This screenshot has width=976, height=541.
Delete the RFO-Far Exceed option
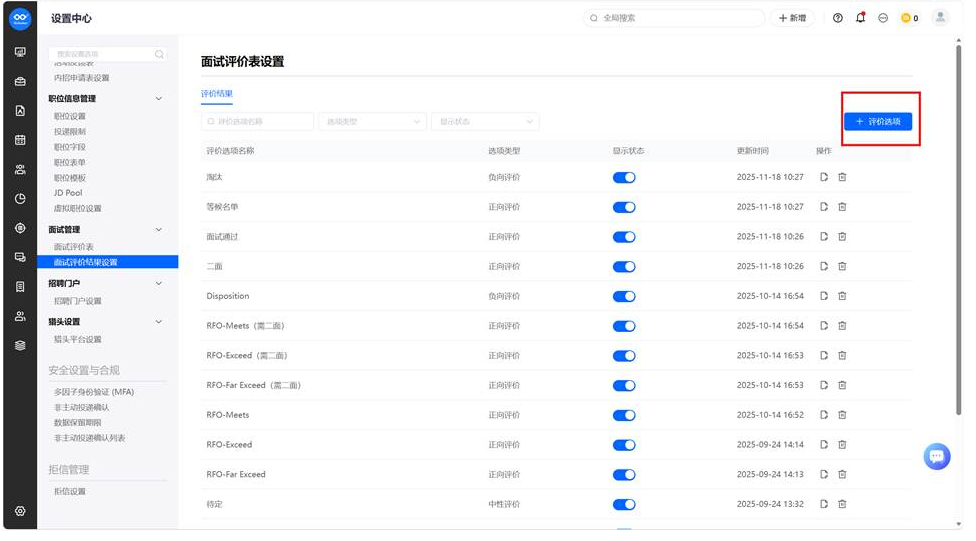pyautogui.click(x=842, y=474)
